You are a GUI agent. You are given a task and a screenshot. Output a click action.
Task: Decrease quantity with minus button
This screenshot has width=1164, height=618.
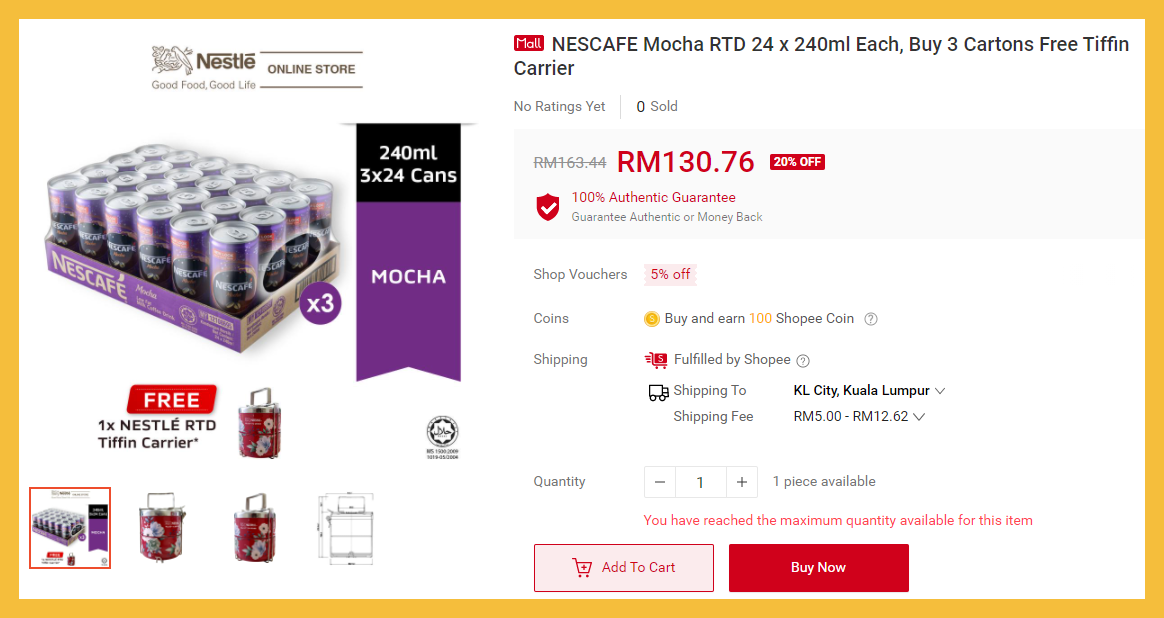[x=660, y=482]
